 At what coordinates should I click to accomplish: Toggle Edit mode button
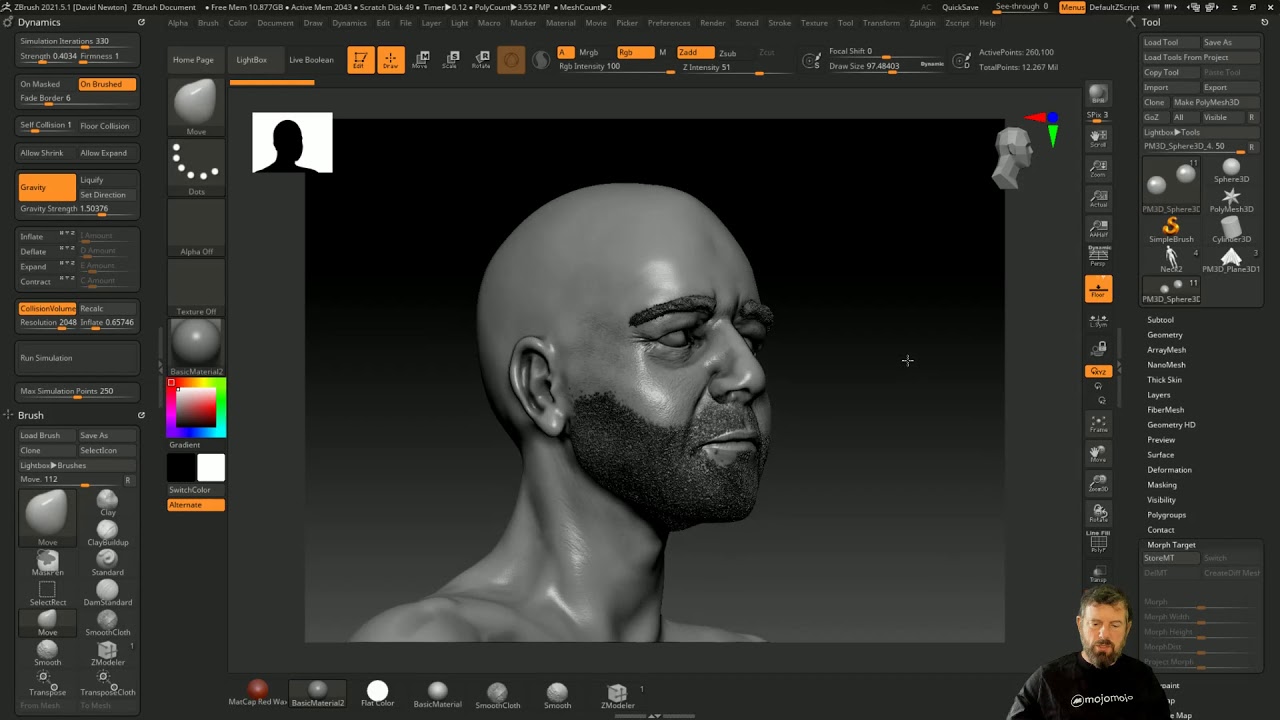360,60
